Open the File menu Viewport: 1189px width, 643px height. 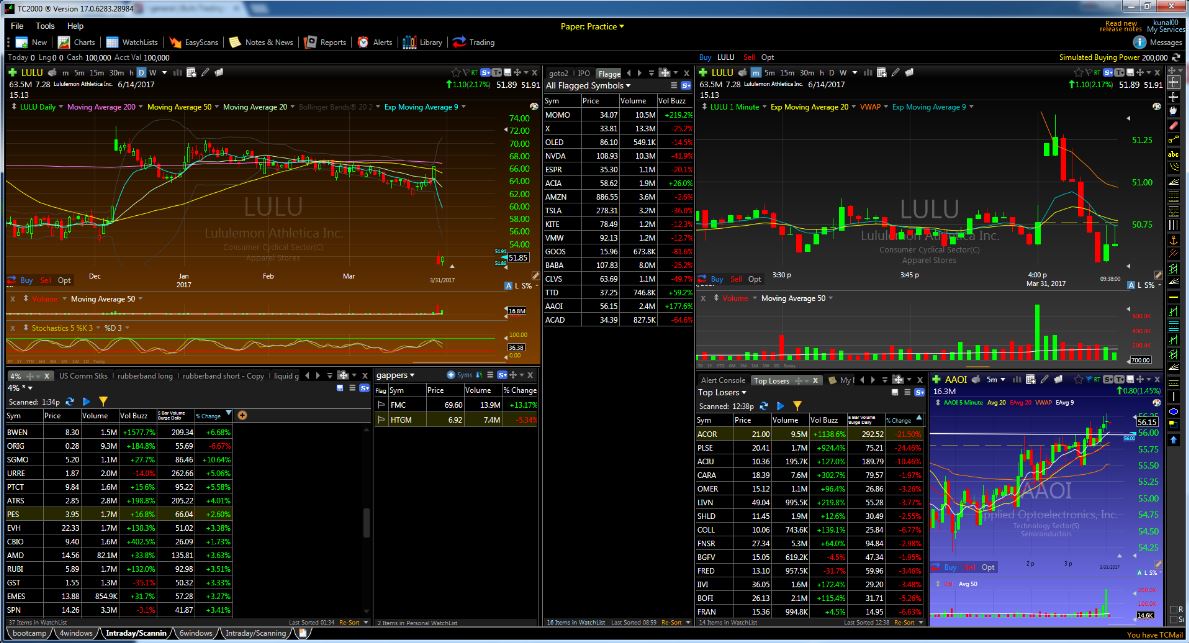pos(17,26)
